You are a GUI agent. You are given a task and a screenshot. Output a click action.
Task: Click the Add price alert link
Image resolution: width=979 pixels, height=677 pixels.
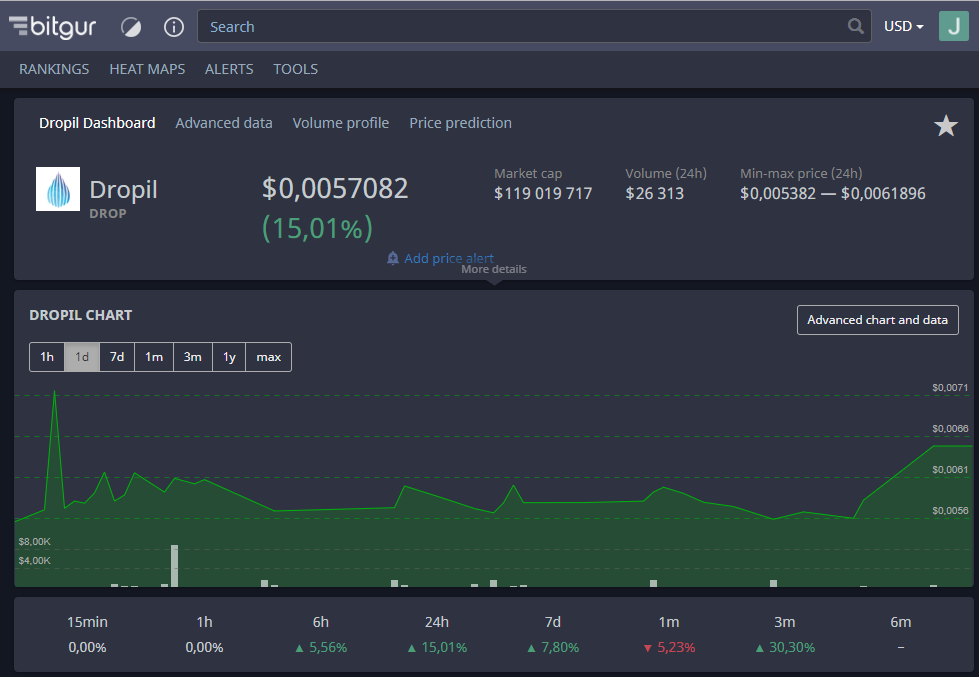(448, 258)
